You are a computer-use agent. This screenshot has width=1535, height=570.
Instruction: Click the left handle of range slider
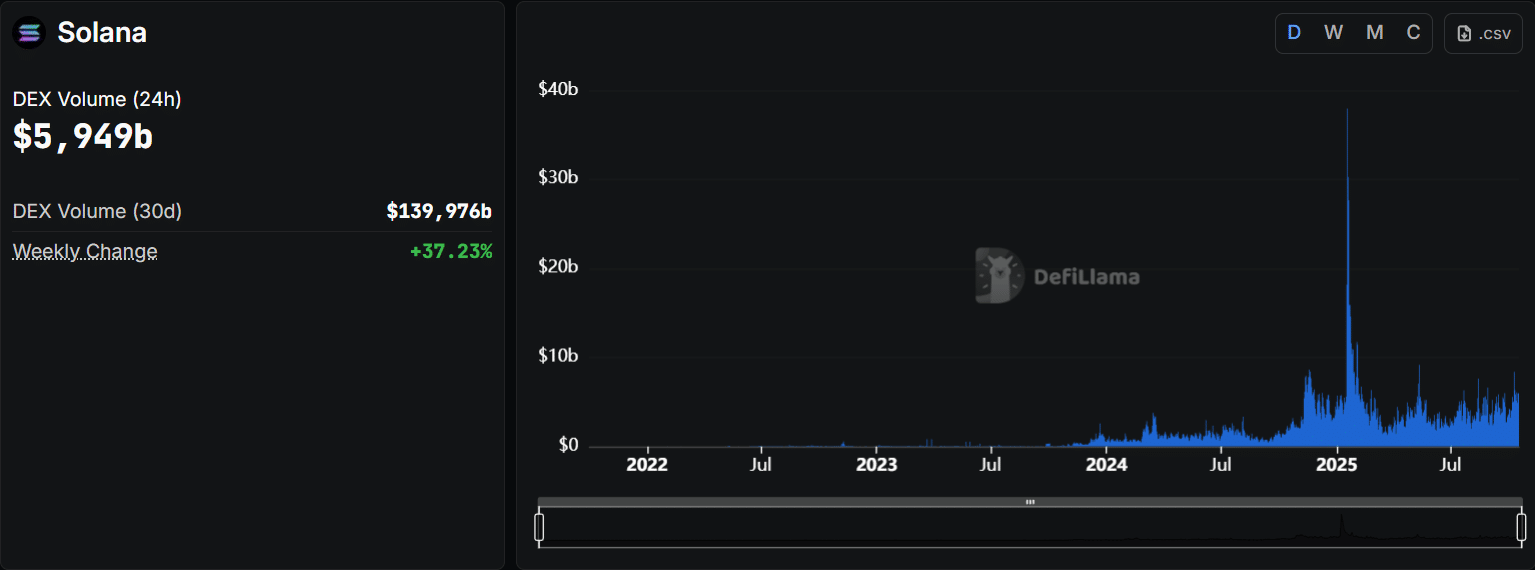539,527
